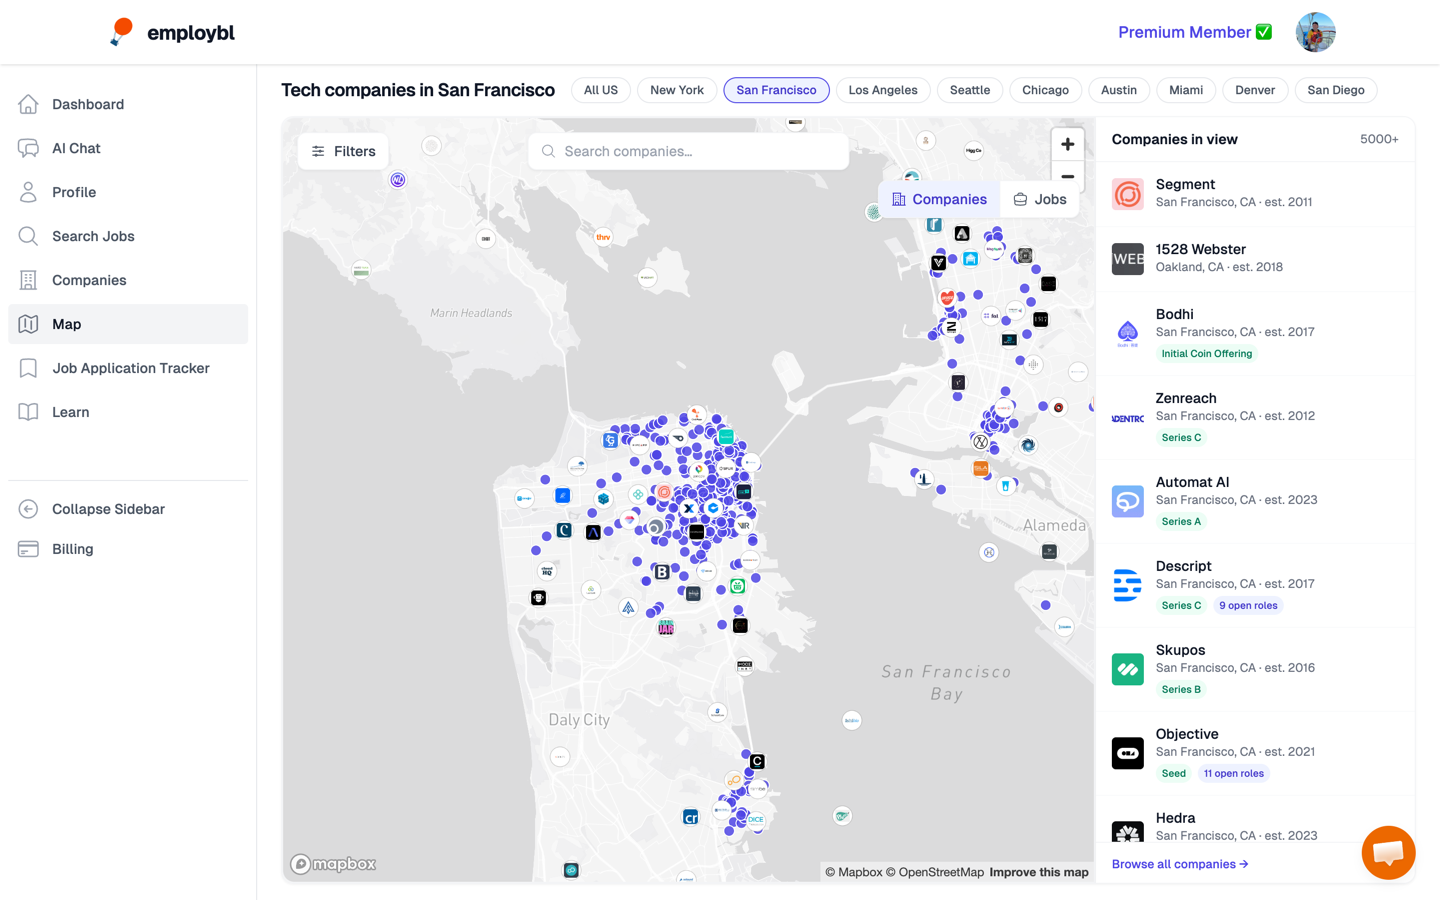The width and height of the screenshot is (1440, 900).
Task: Open the Objective company entry
Action: click(1255, 754)
